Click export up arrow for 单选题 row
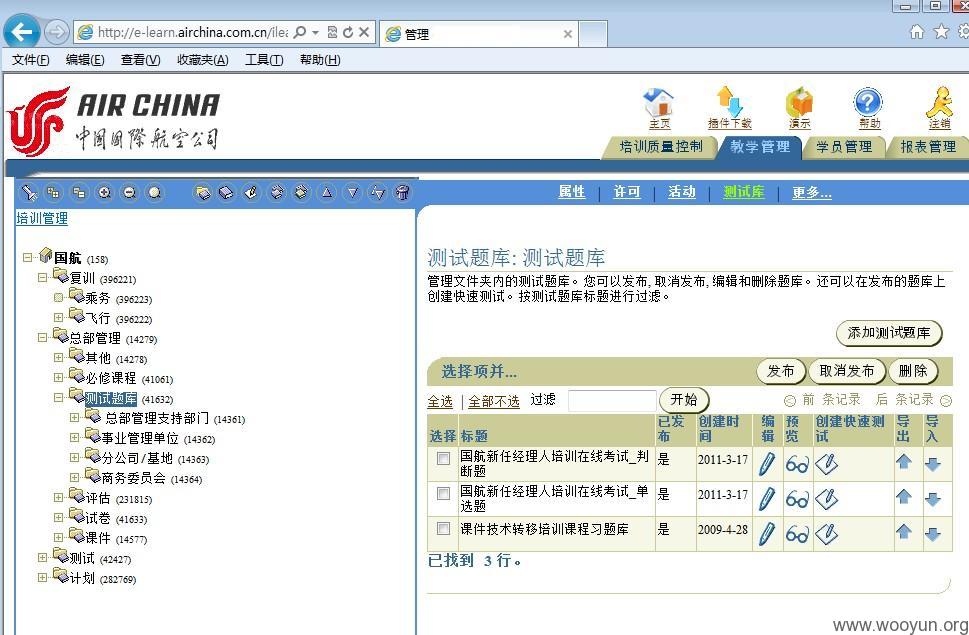The height and width of the screenshot is (635, 969). pyautogui.click(x=903, y=496)
